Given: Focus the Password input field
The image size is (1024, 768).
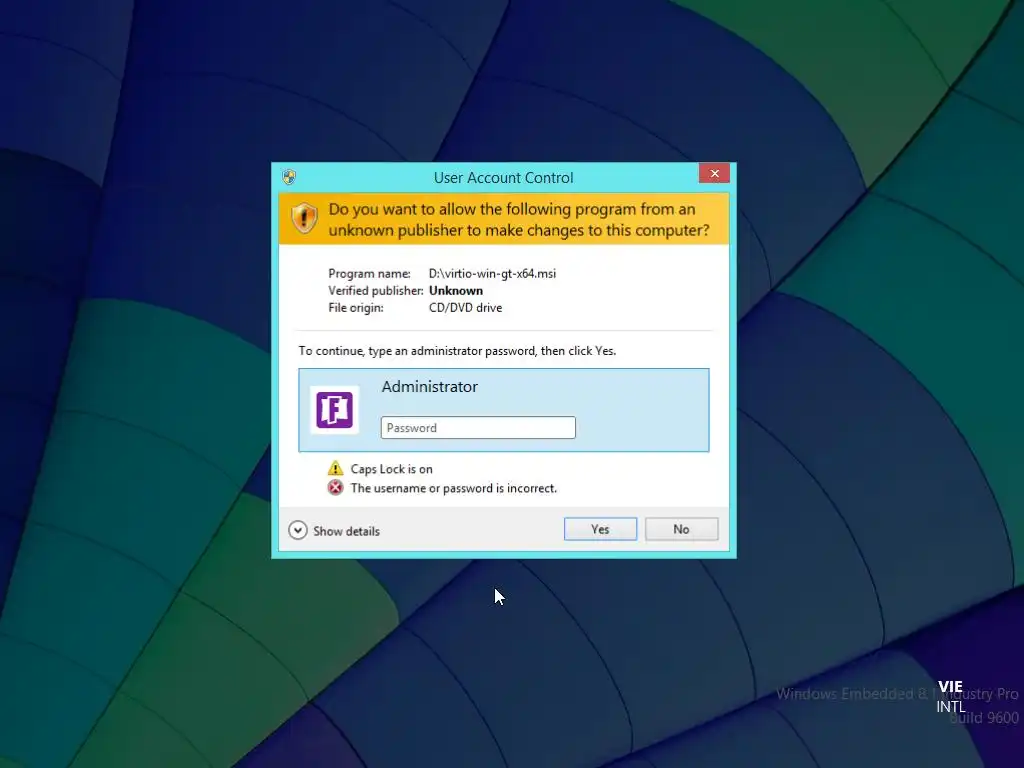Looking at the screenshot, I should click(x=478, y=428).
